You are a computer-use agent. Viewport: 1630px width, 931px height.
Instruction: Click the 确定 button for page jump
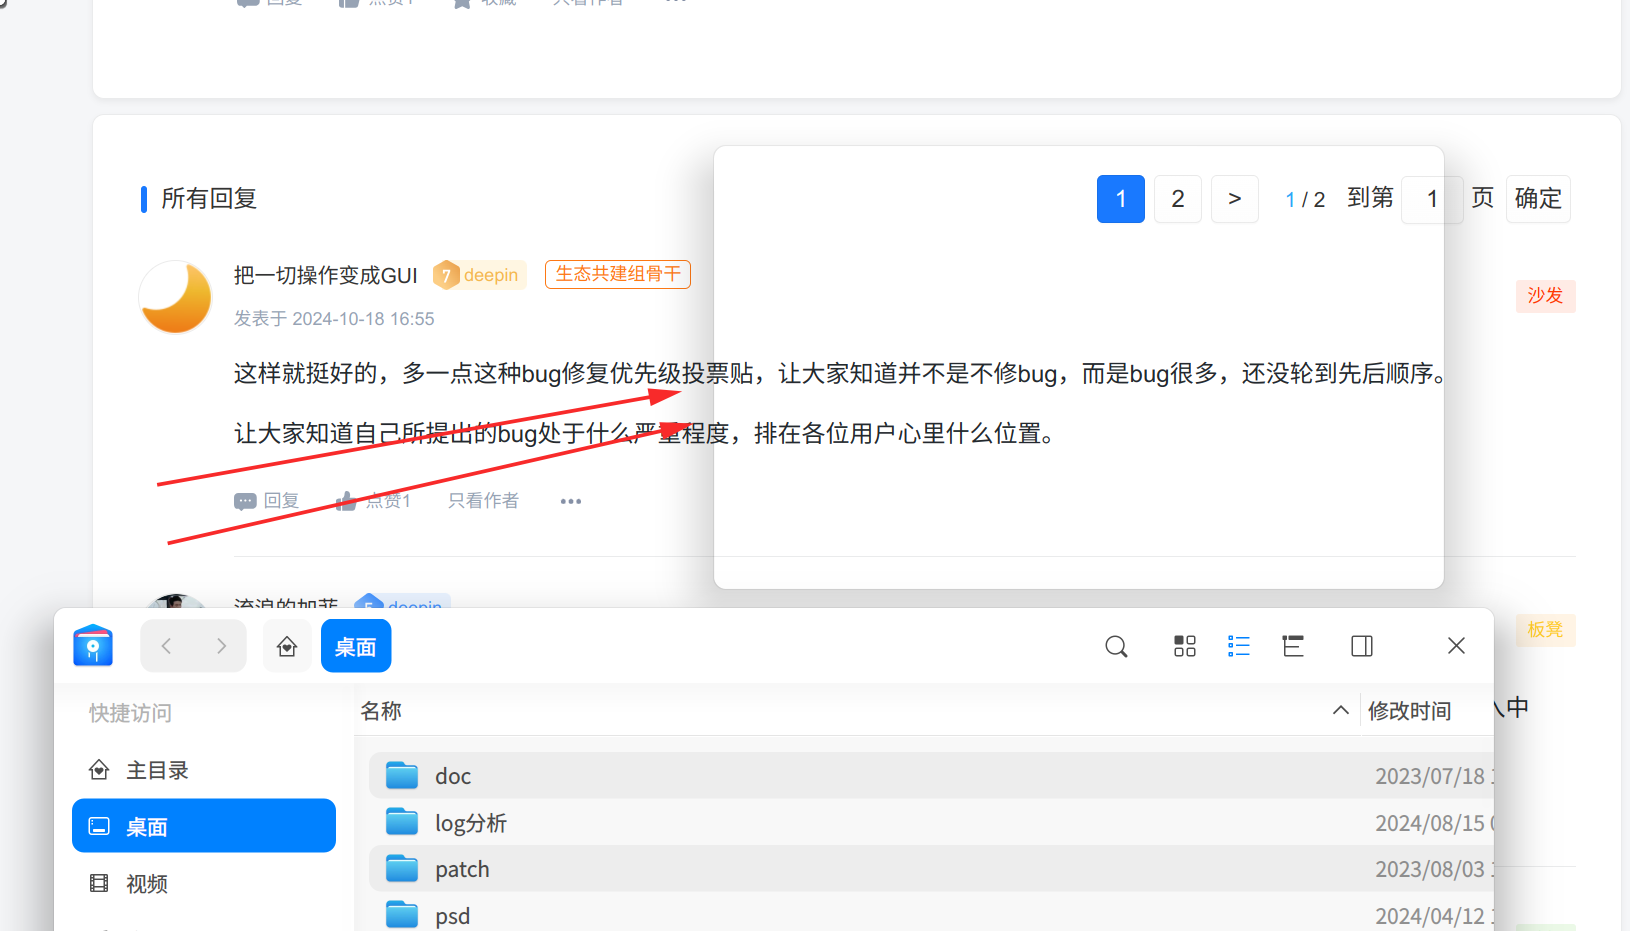click(x=1538, y=199)
